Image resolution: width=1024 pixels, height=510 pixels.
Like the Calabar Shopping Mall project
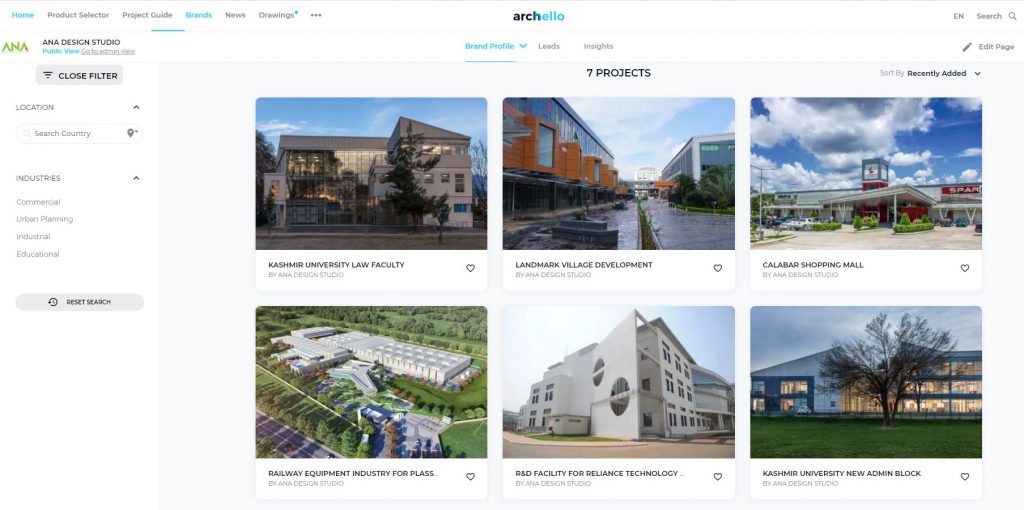[x=965, y=268]
